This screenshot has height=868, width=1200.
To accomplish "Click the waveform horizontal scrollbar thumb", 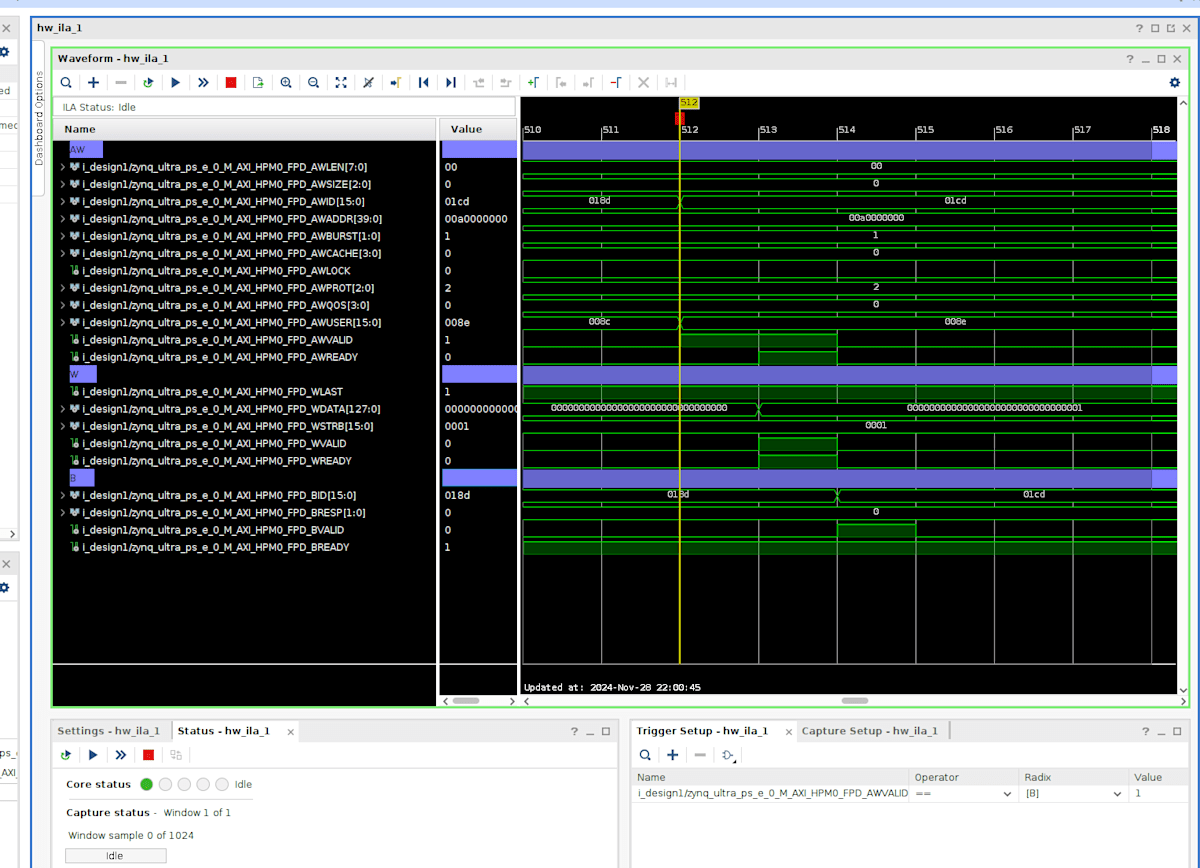I will coord(854,701).
